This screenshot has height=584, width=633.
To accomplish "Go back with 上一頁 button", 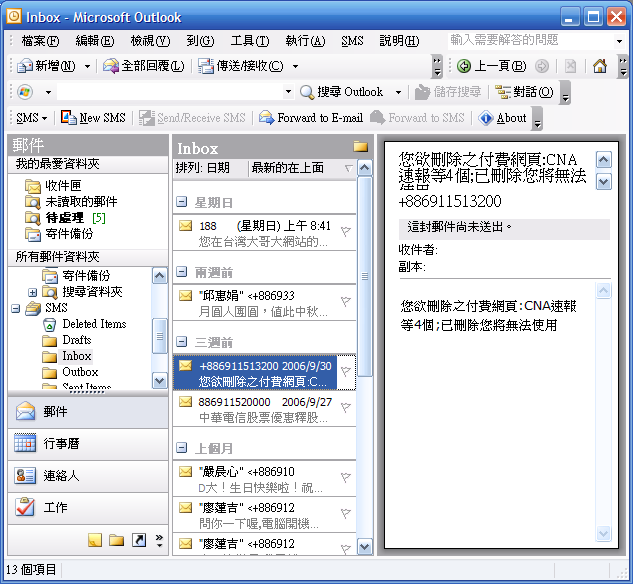I will pos(491,66).
